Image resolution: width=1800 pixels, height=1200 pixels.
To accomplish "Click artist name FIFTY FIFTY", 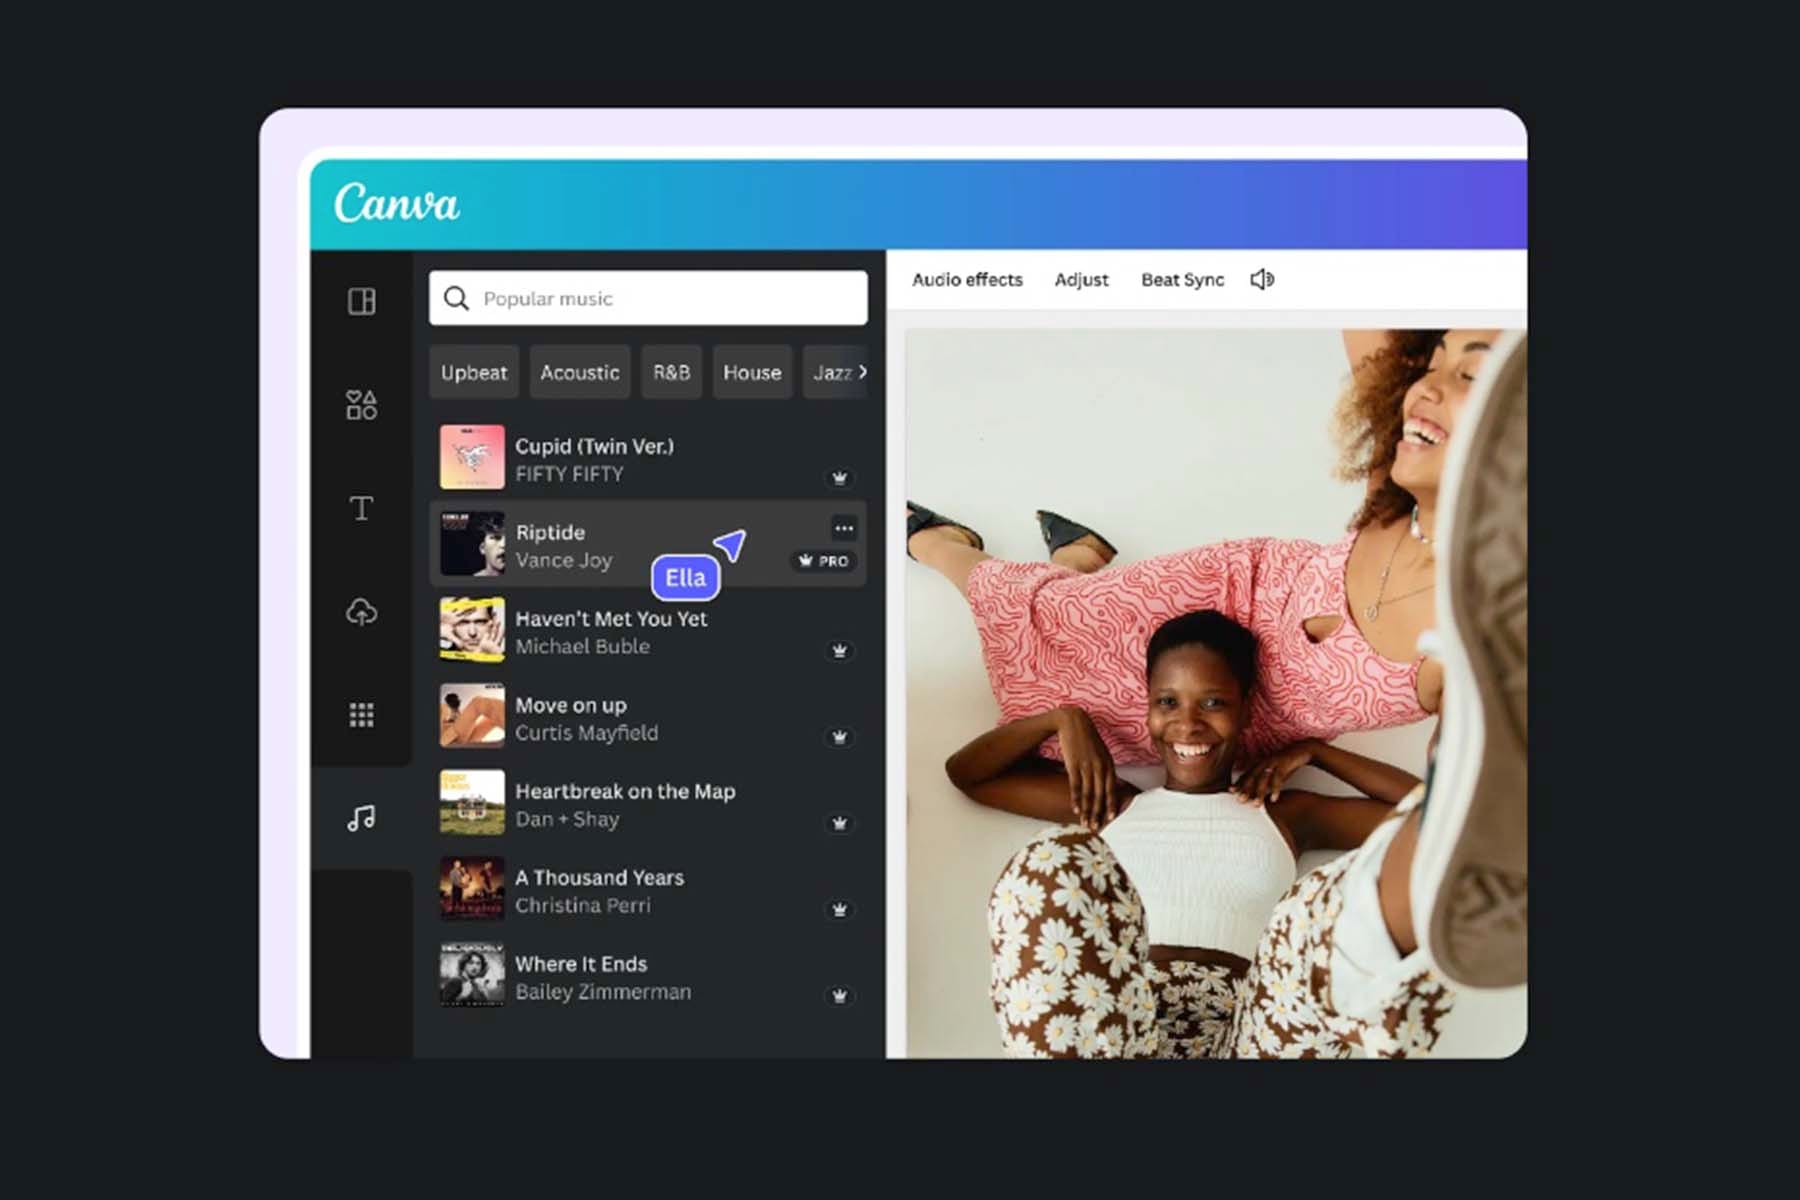I will [569, 474].
